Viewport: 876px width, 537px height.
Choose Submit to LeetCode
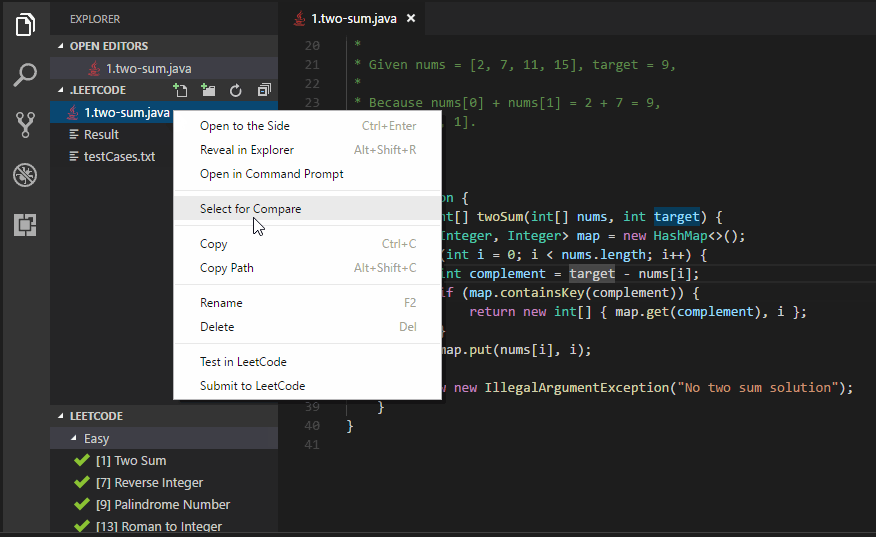[308, 386]
